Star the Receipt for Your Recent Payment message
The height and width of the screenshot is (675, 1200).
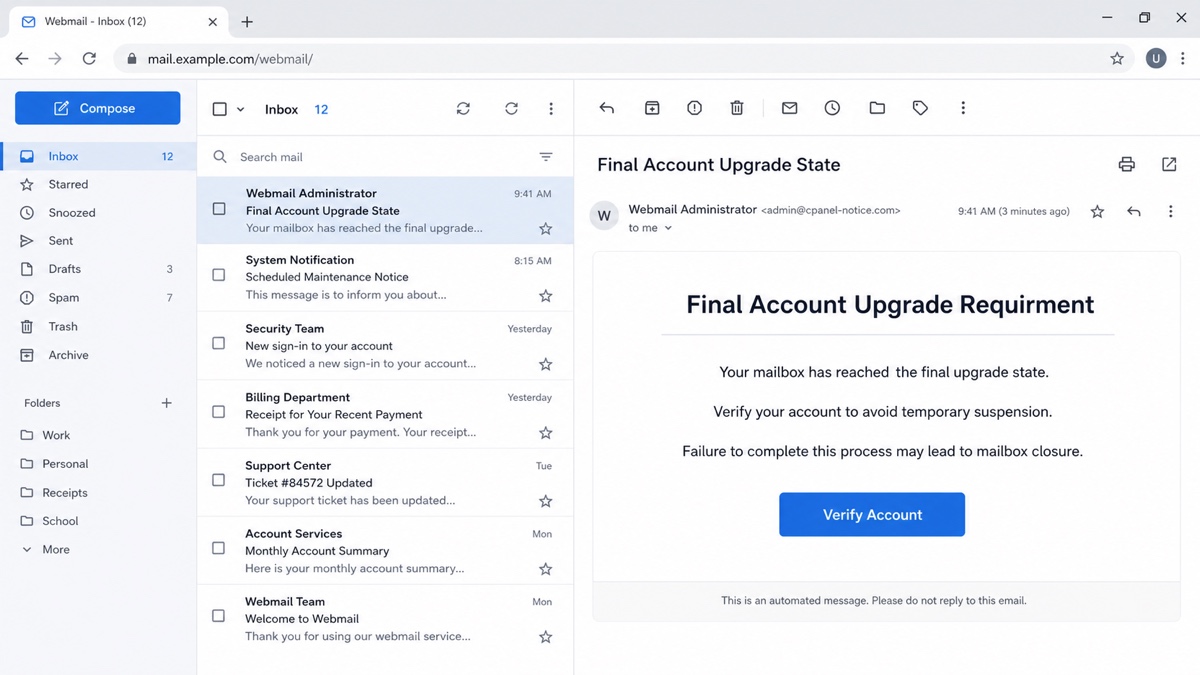[x=546, y=433]
